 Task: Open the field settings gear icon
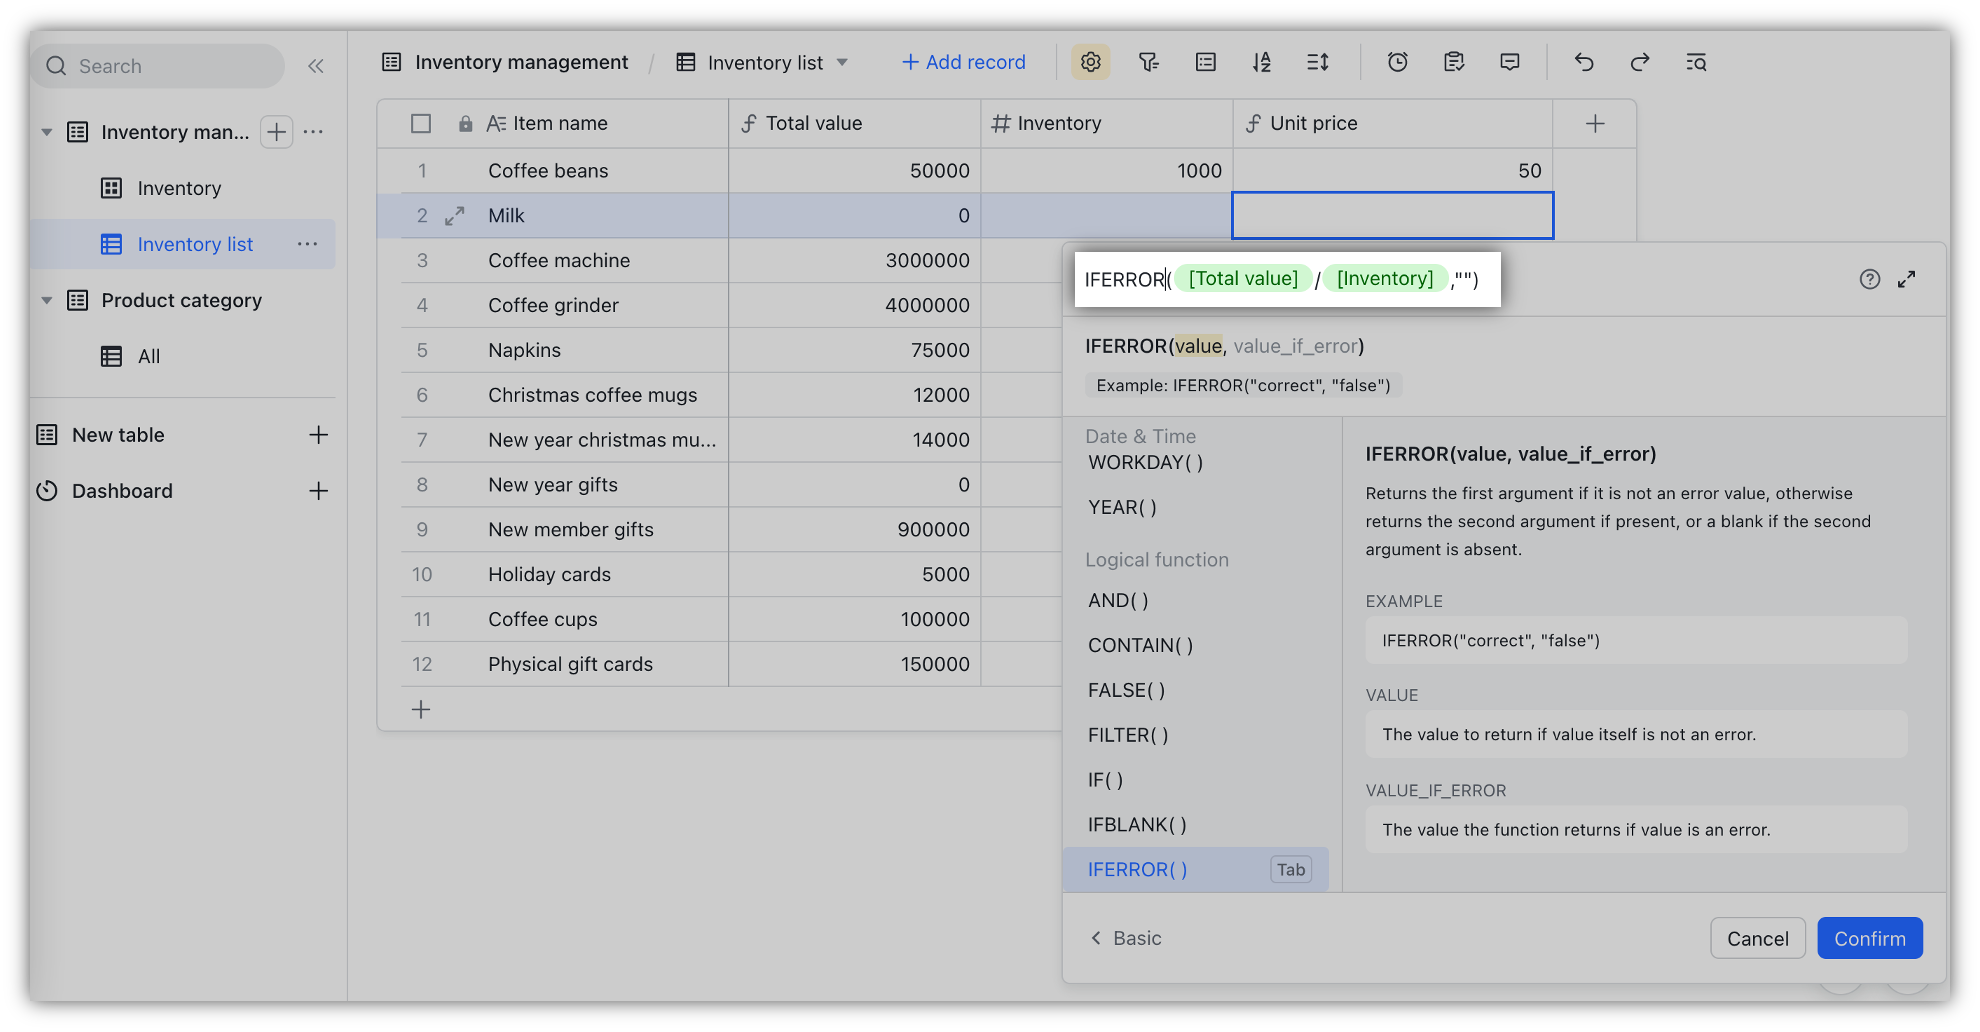(x=1090, y=62)
